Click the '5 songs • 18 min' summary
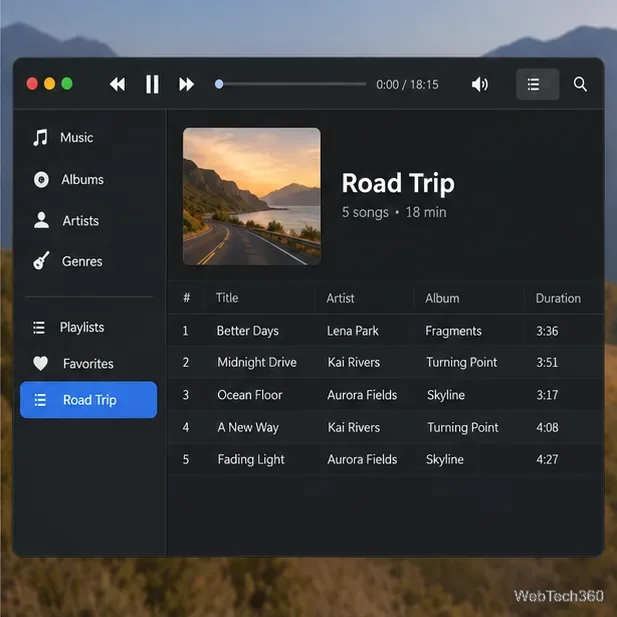The height and width of the screenshot is (617, 617). pyautogui.click(x=394, y=212)
